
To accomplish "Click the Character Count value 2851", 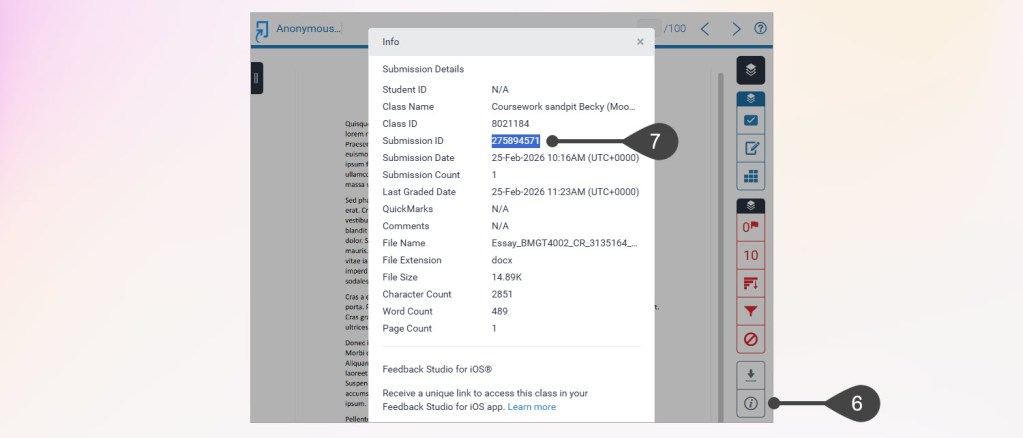I will pos(502,294).
